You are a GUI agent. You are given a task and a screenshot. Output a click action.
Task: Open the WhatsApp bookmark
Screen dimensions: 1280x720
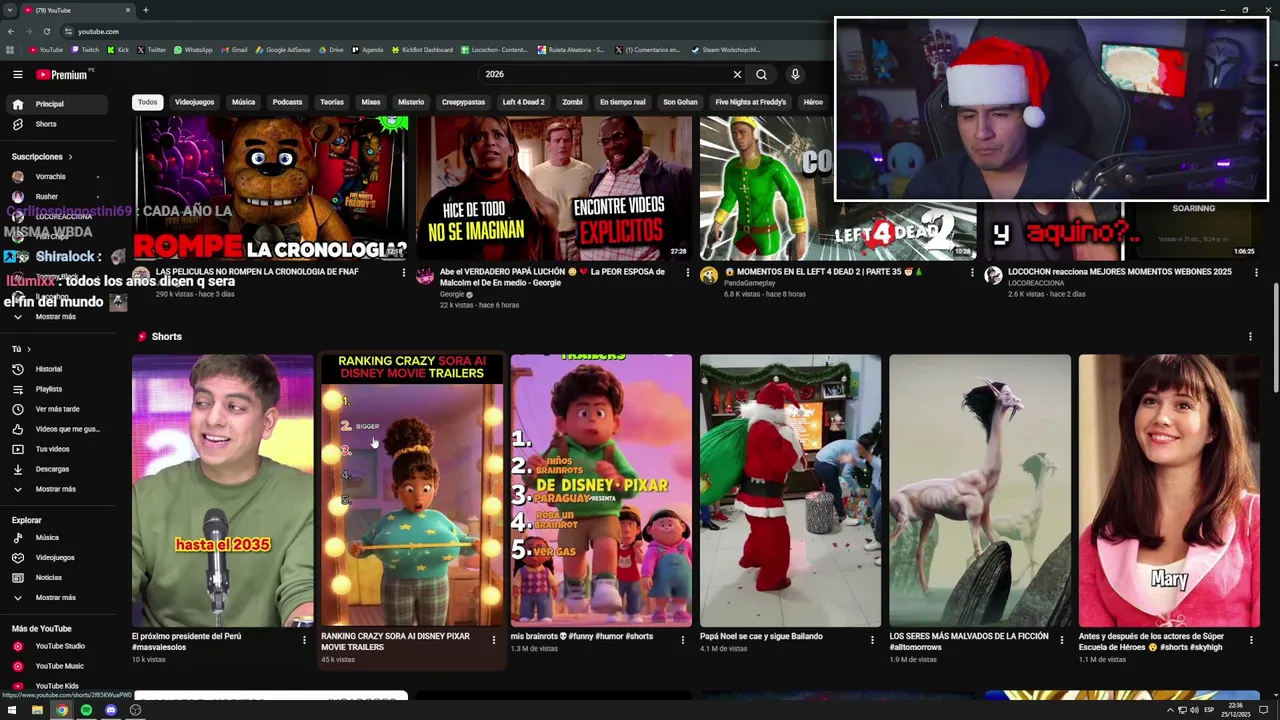[193, 50]
